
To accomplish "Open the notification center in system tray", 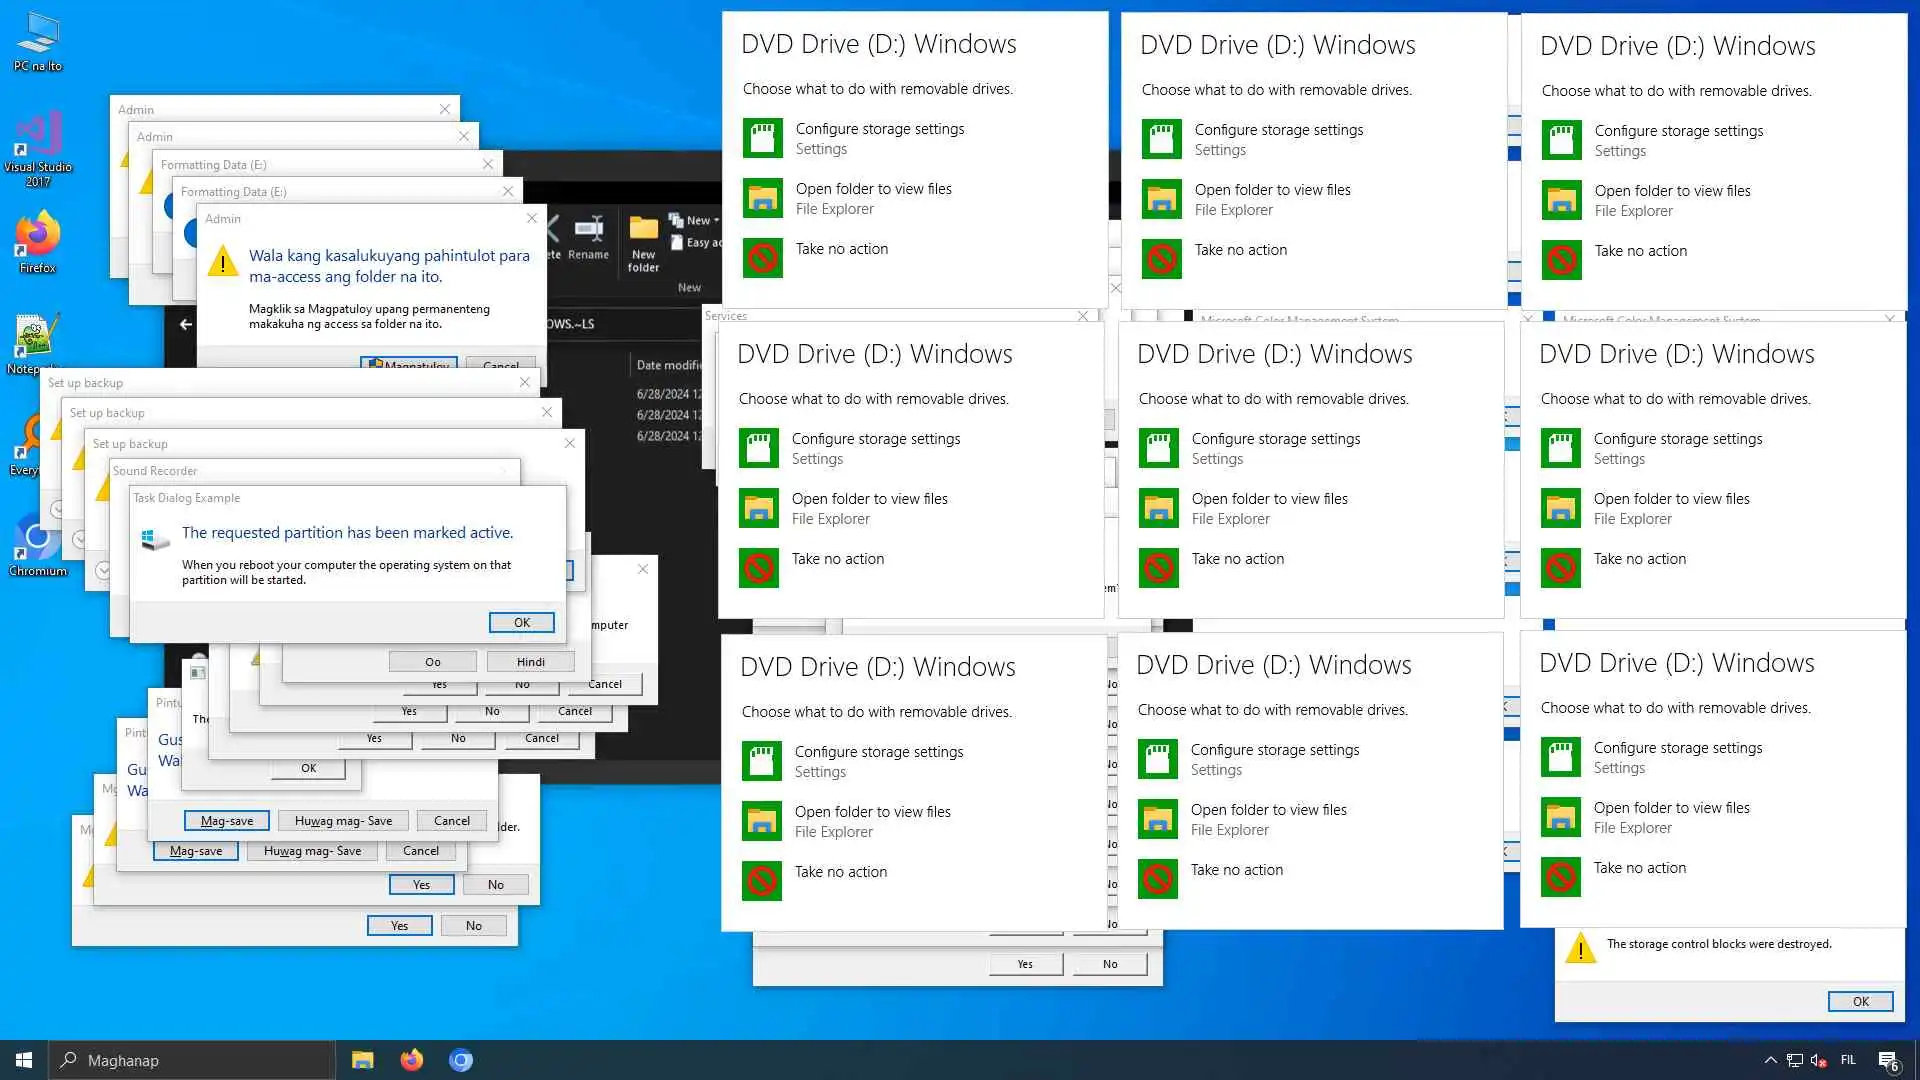I will click(x=1888, y=1060).
